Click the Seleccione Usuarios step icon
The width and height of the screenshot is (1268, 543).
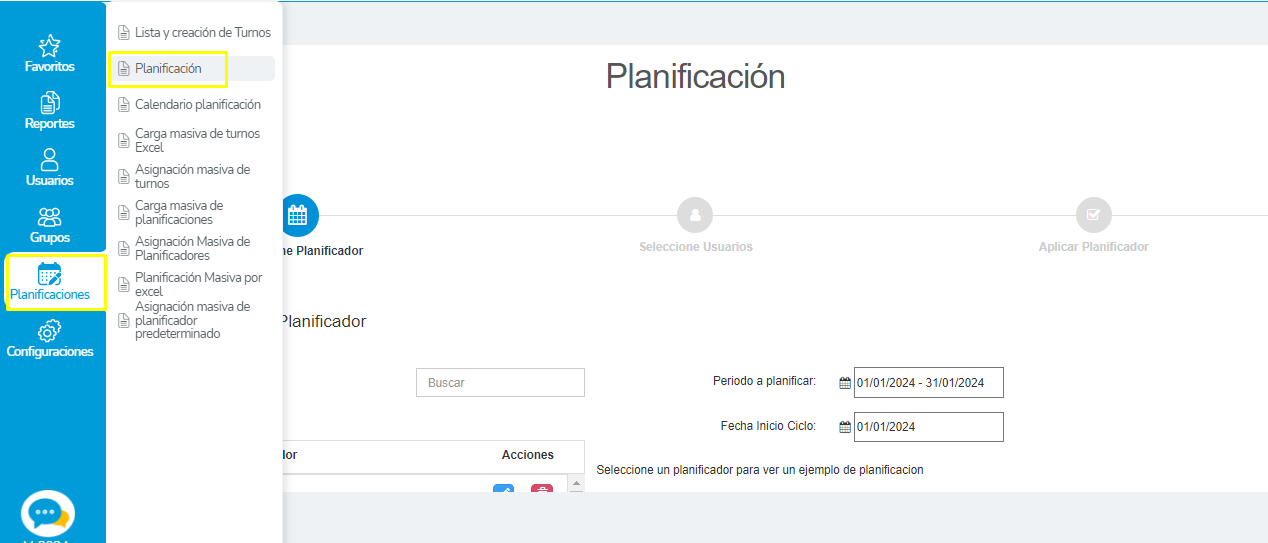click(694, 215)
